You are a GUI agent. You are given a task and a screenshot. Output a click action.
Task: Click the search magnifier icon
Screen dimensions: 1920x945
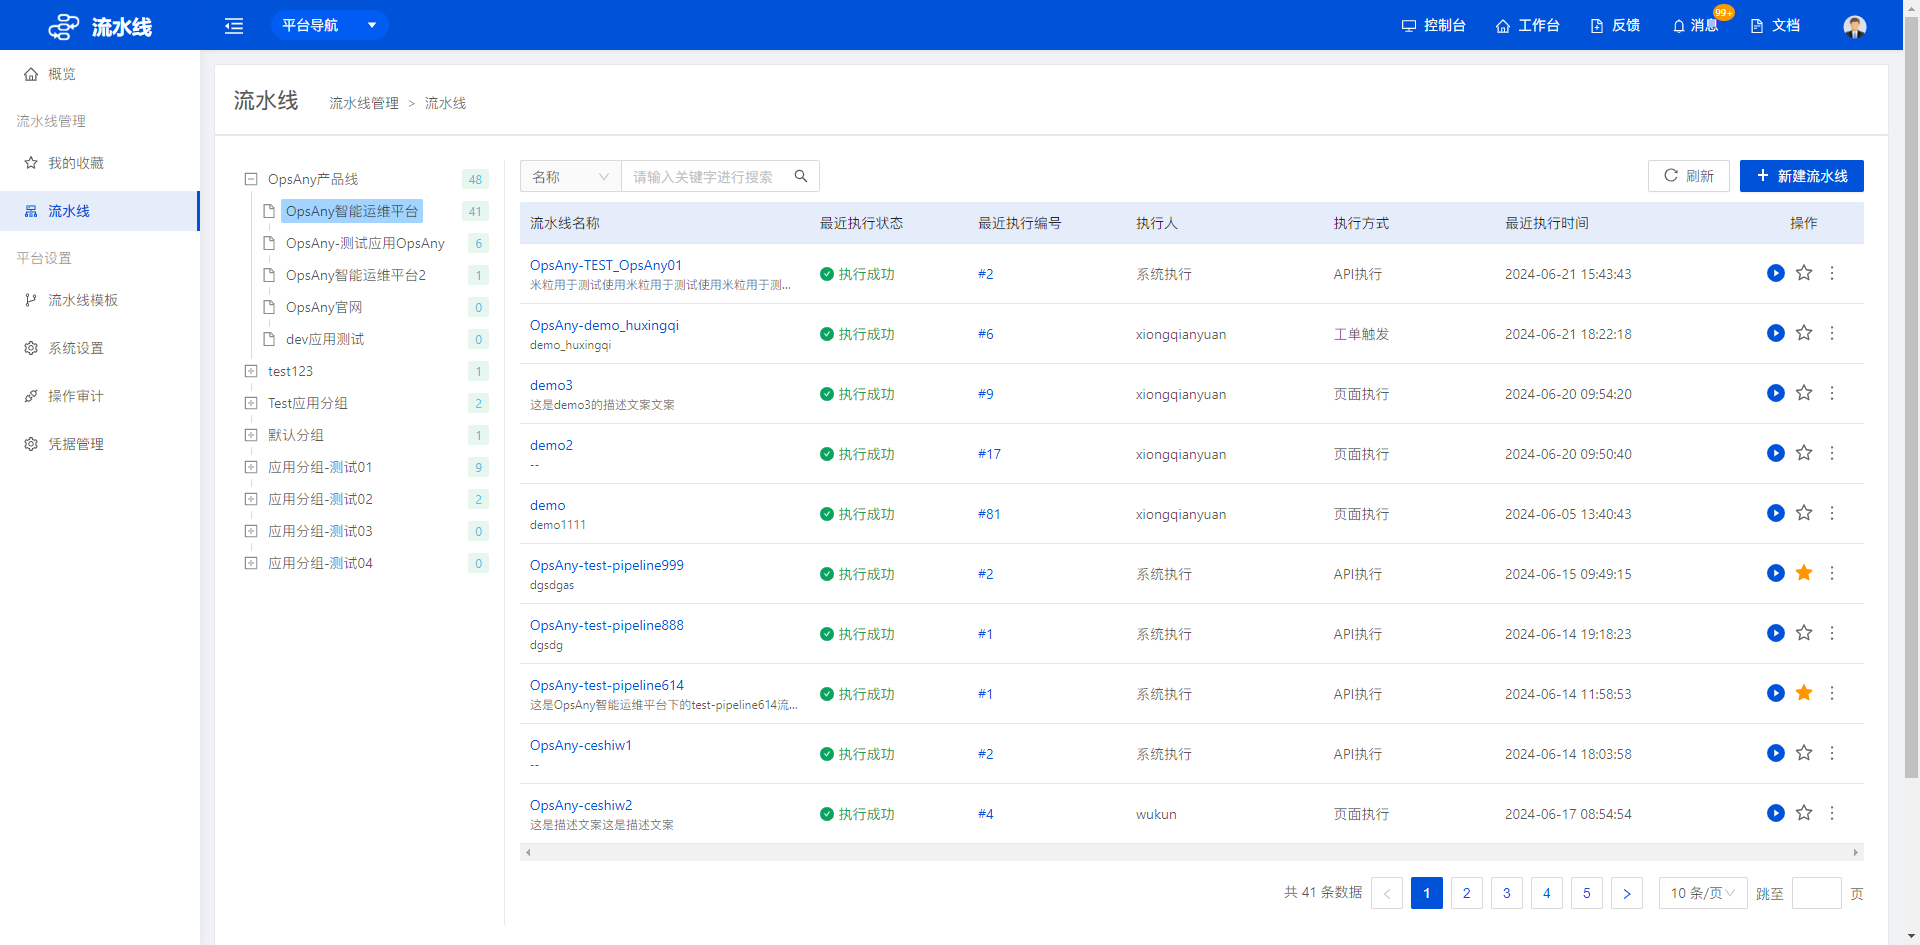click(x=801, y=176)
